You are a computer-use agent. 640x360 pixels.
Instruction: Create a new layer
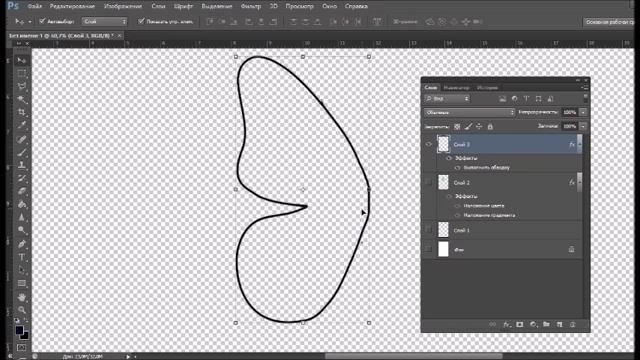[x=560, y=324]
